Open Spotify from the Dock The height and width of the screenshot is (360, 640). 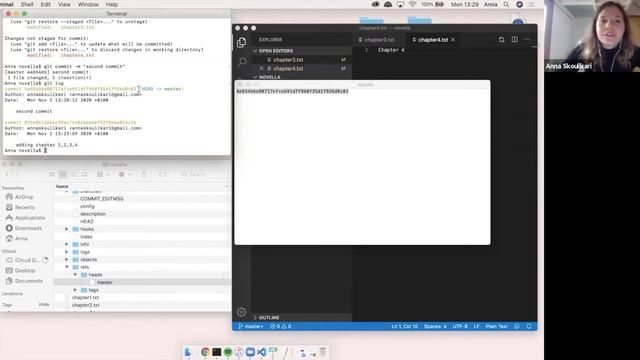pos(228,352)
